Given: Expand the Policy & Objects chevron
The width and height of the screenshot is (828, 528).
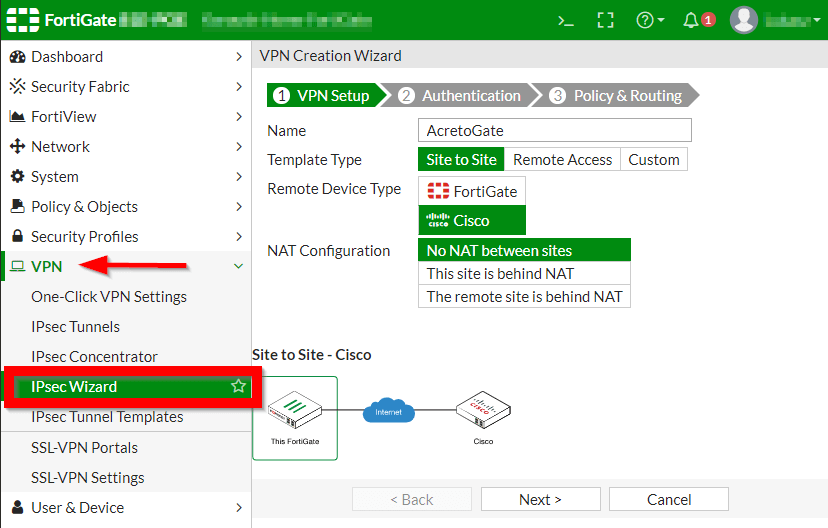Looking at the screenshot, I should (239, 206).
